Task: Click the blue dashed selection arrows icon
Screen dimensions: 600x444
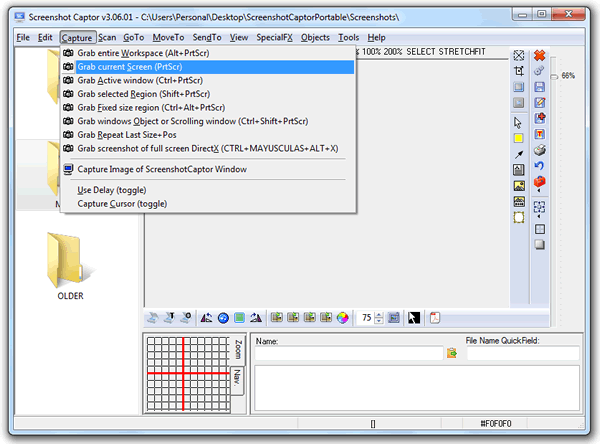Action: [x=540, y=207]
